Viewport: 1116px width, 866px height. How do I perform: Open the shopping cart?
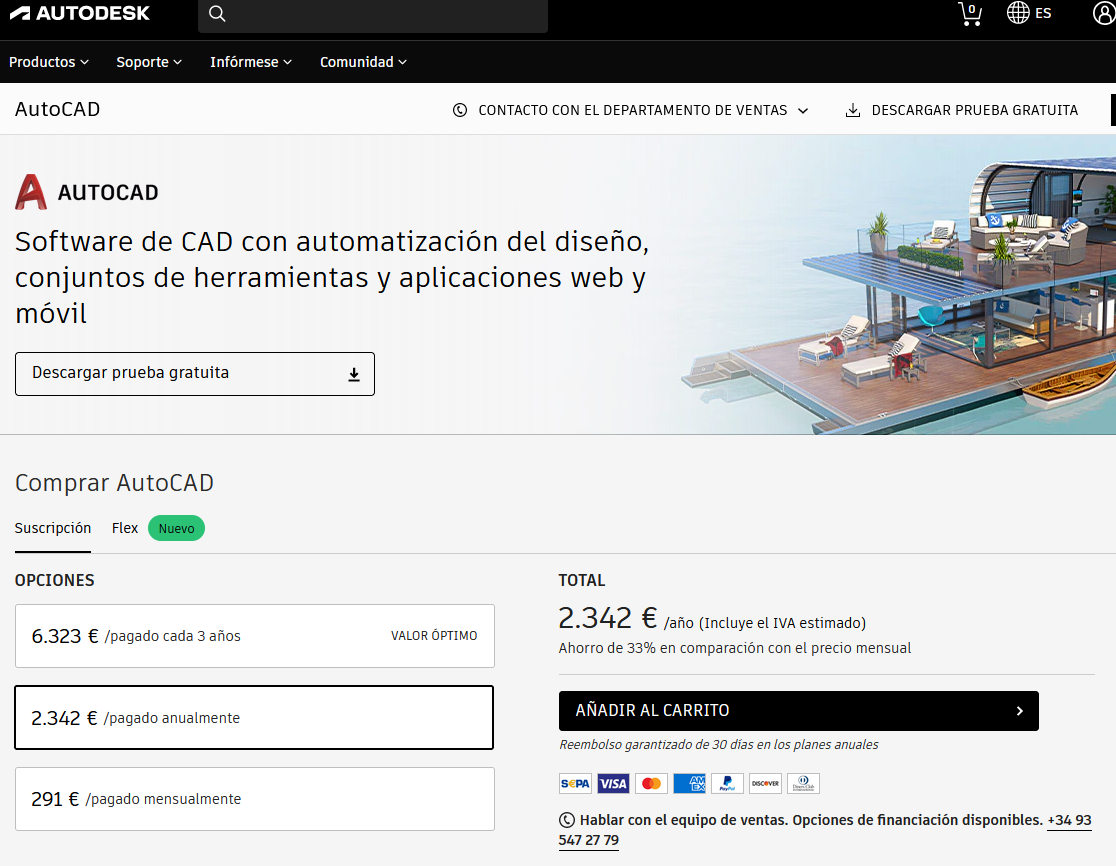[x=969, y=14]
